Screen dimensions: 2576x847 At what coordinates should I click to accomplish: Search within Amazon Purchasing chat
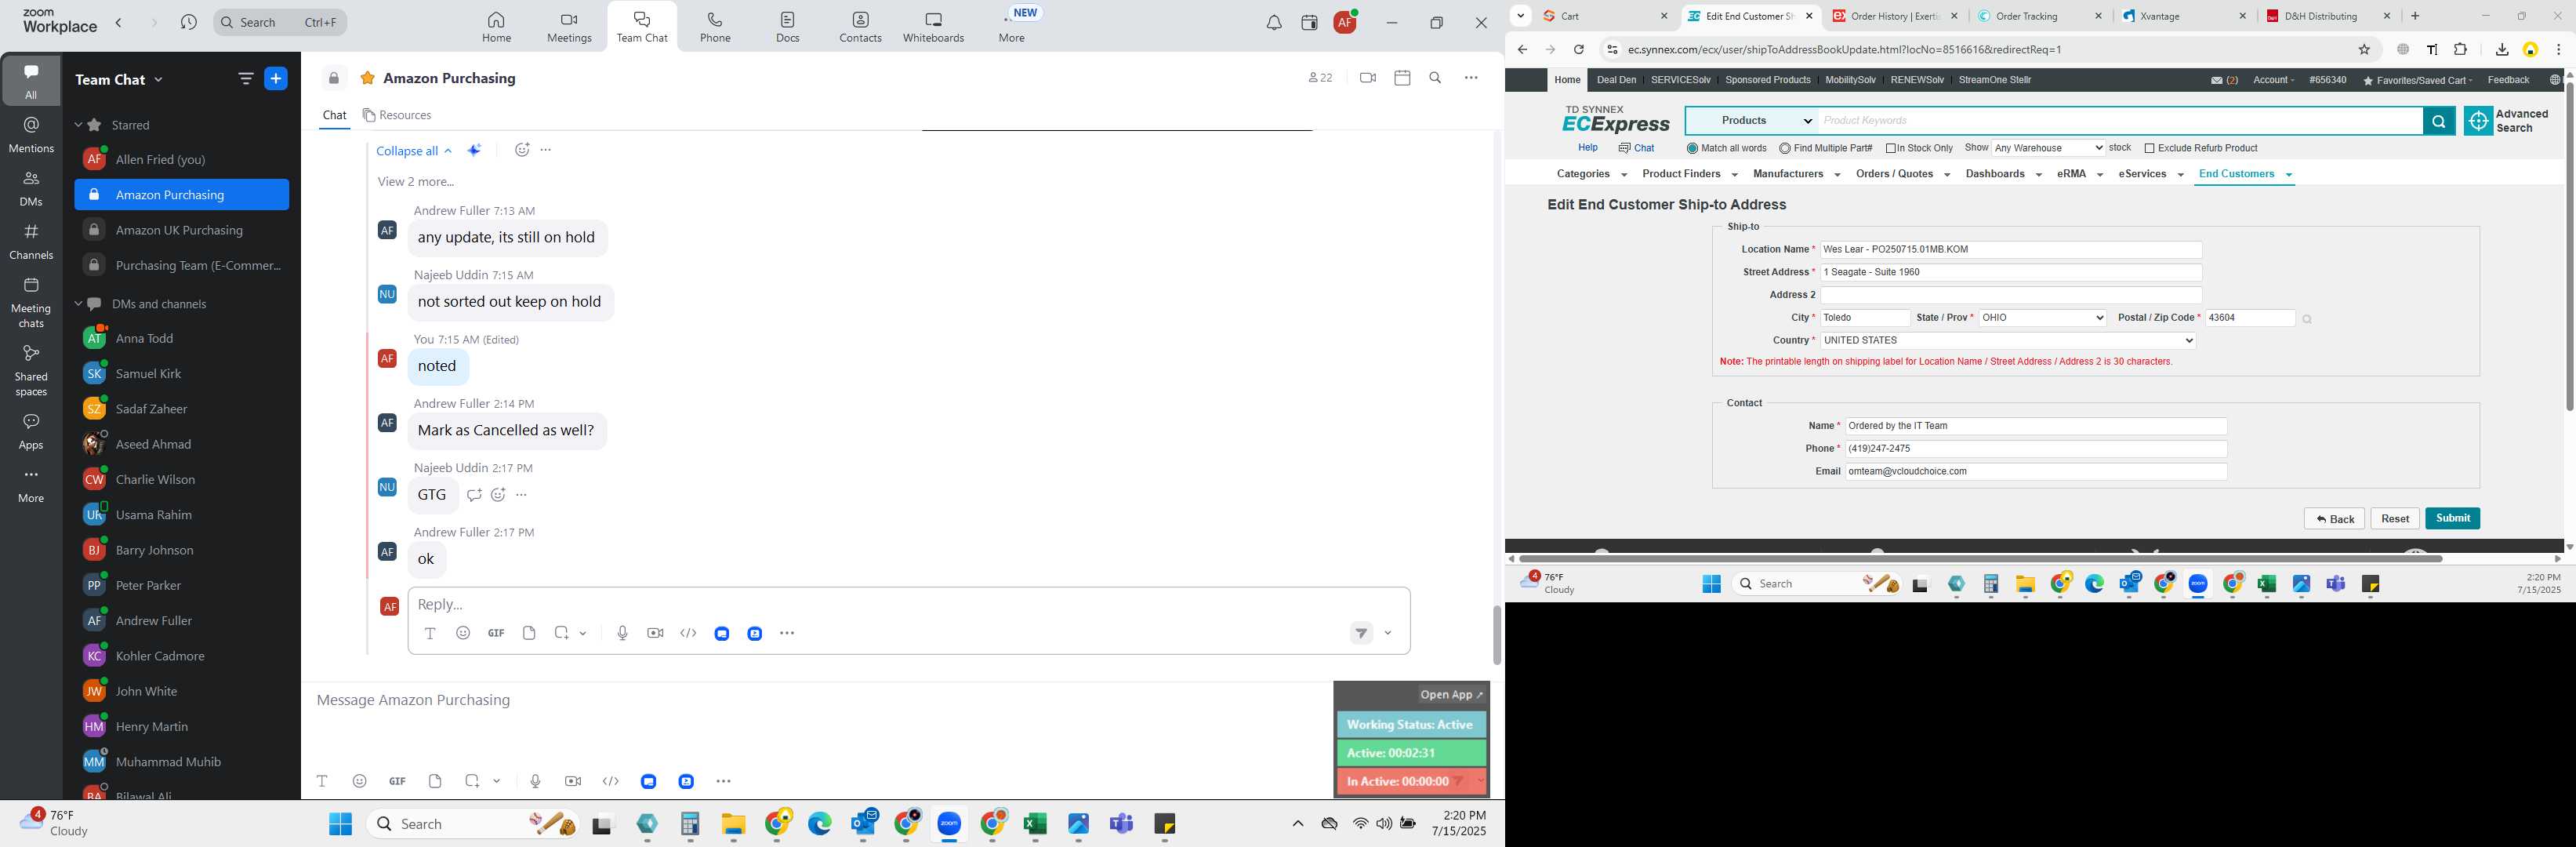(1435, 78)
